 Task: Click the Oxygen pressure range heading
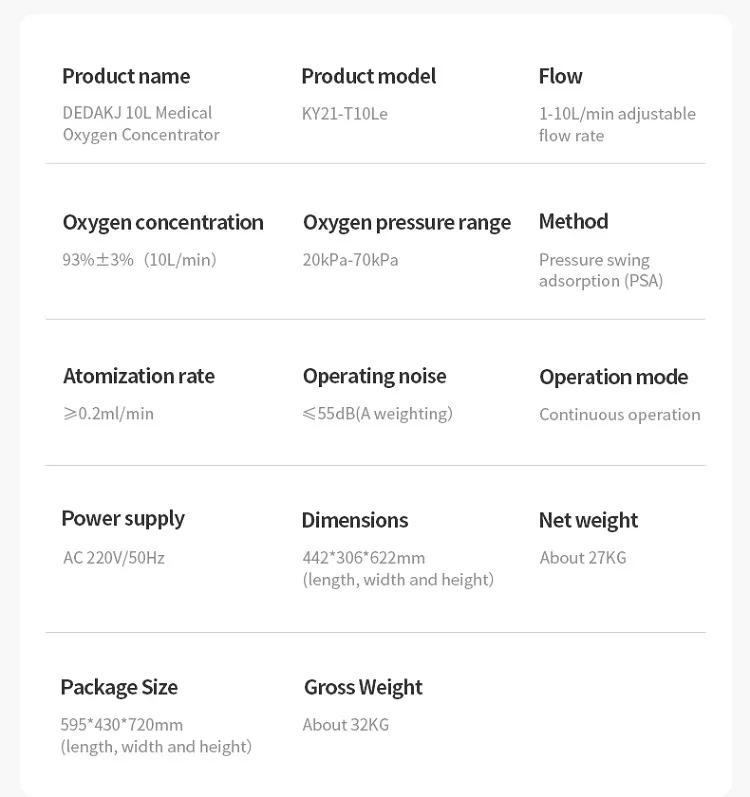pyautogui.click(x=407, y=223)
